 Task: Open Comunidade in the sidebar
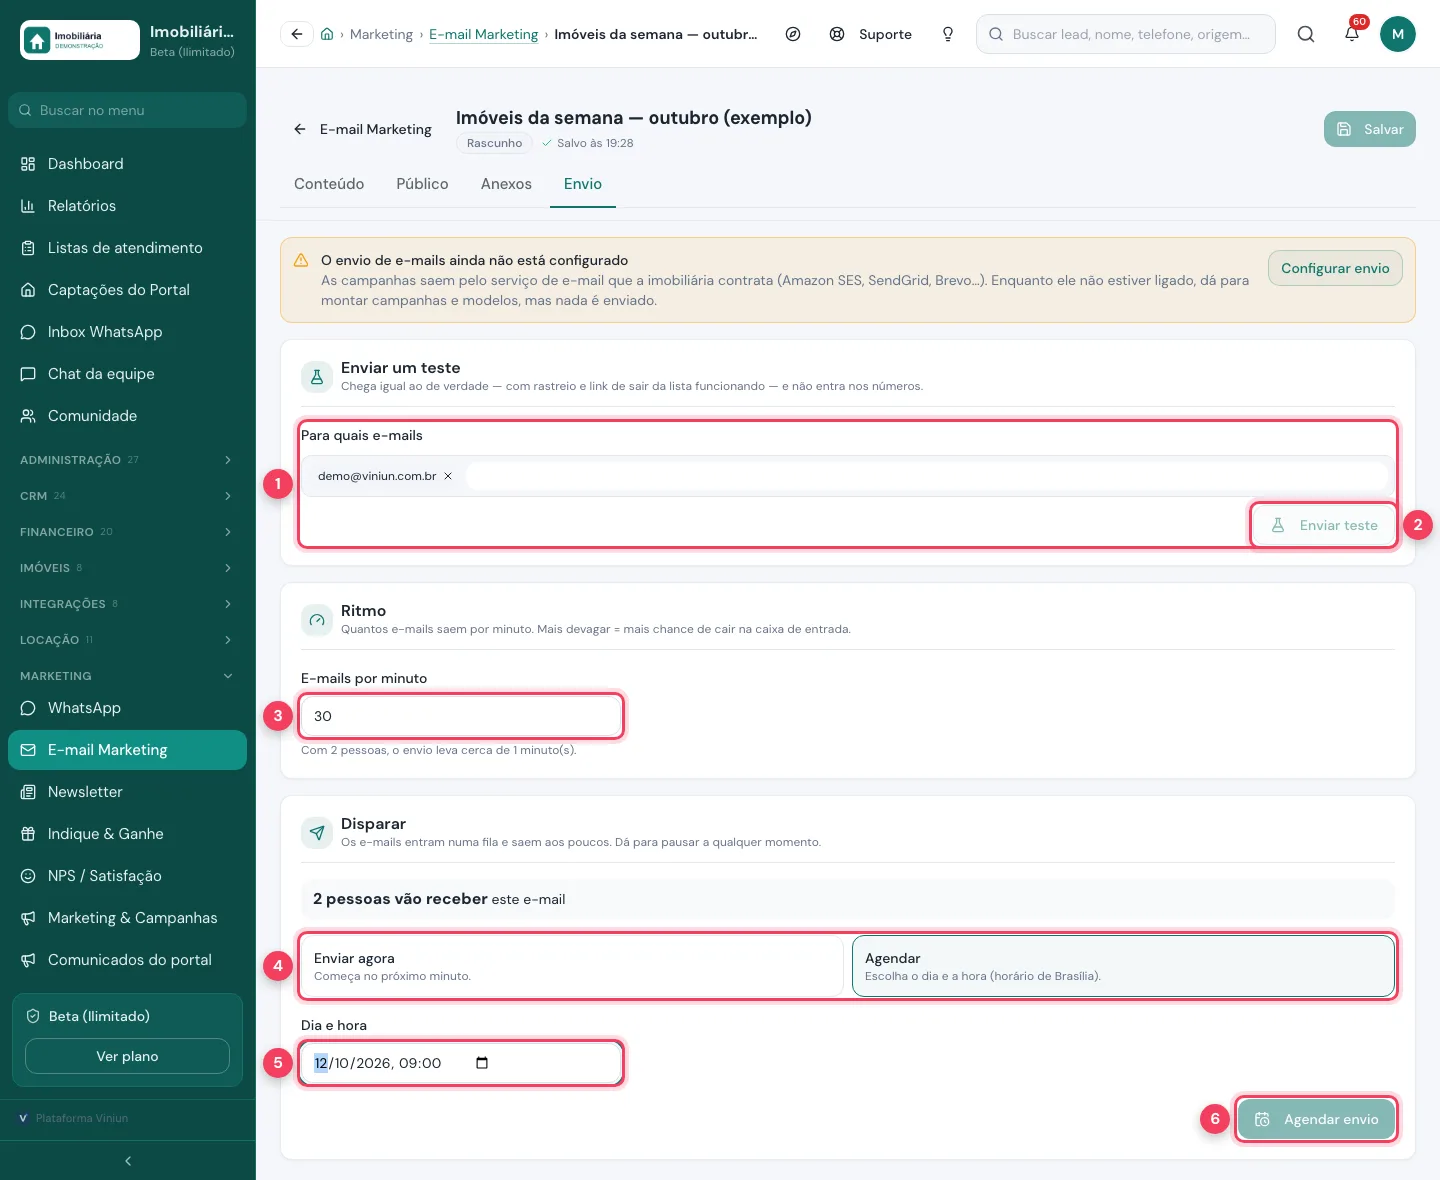point(127,416)
